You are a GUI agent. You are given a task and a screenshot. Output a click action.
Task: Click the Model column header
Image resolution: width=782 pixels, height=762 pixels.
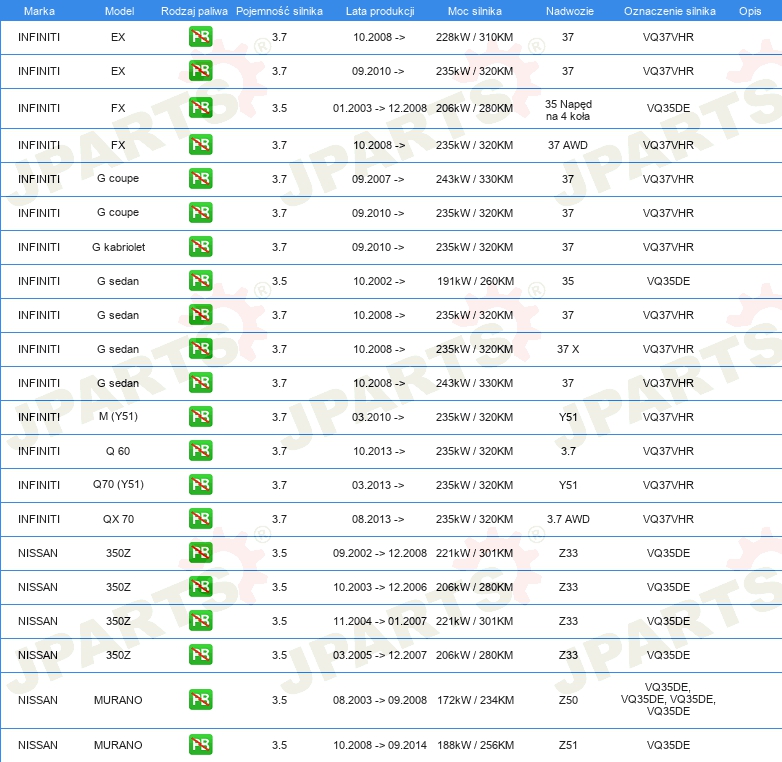119,11
